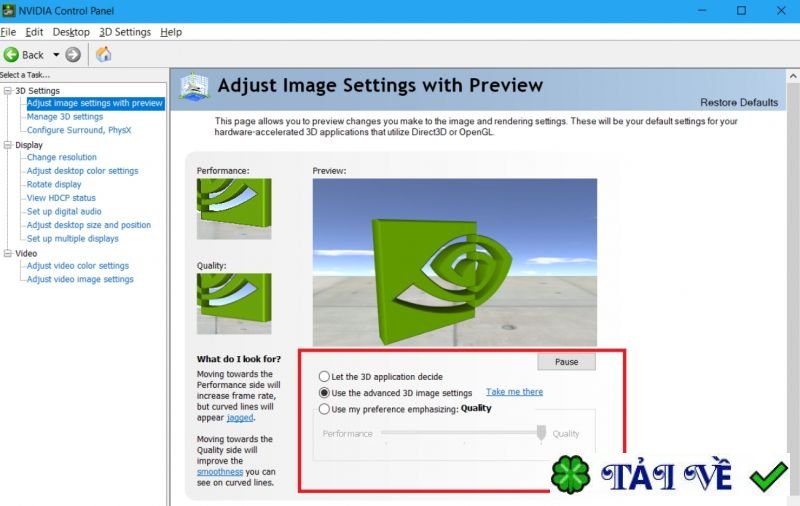Open Manage 3D settings
The image size is (800, 506).
tap(65, 117)
